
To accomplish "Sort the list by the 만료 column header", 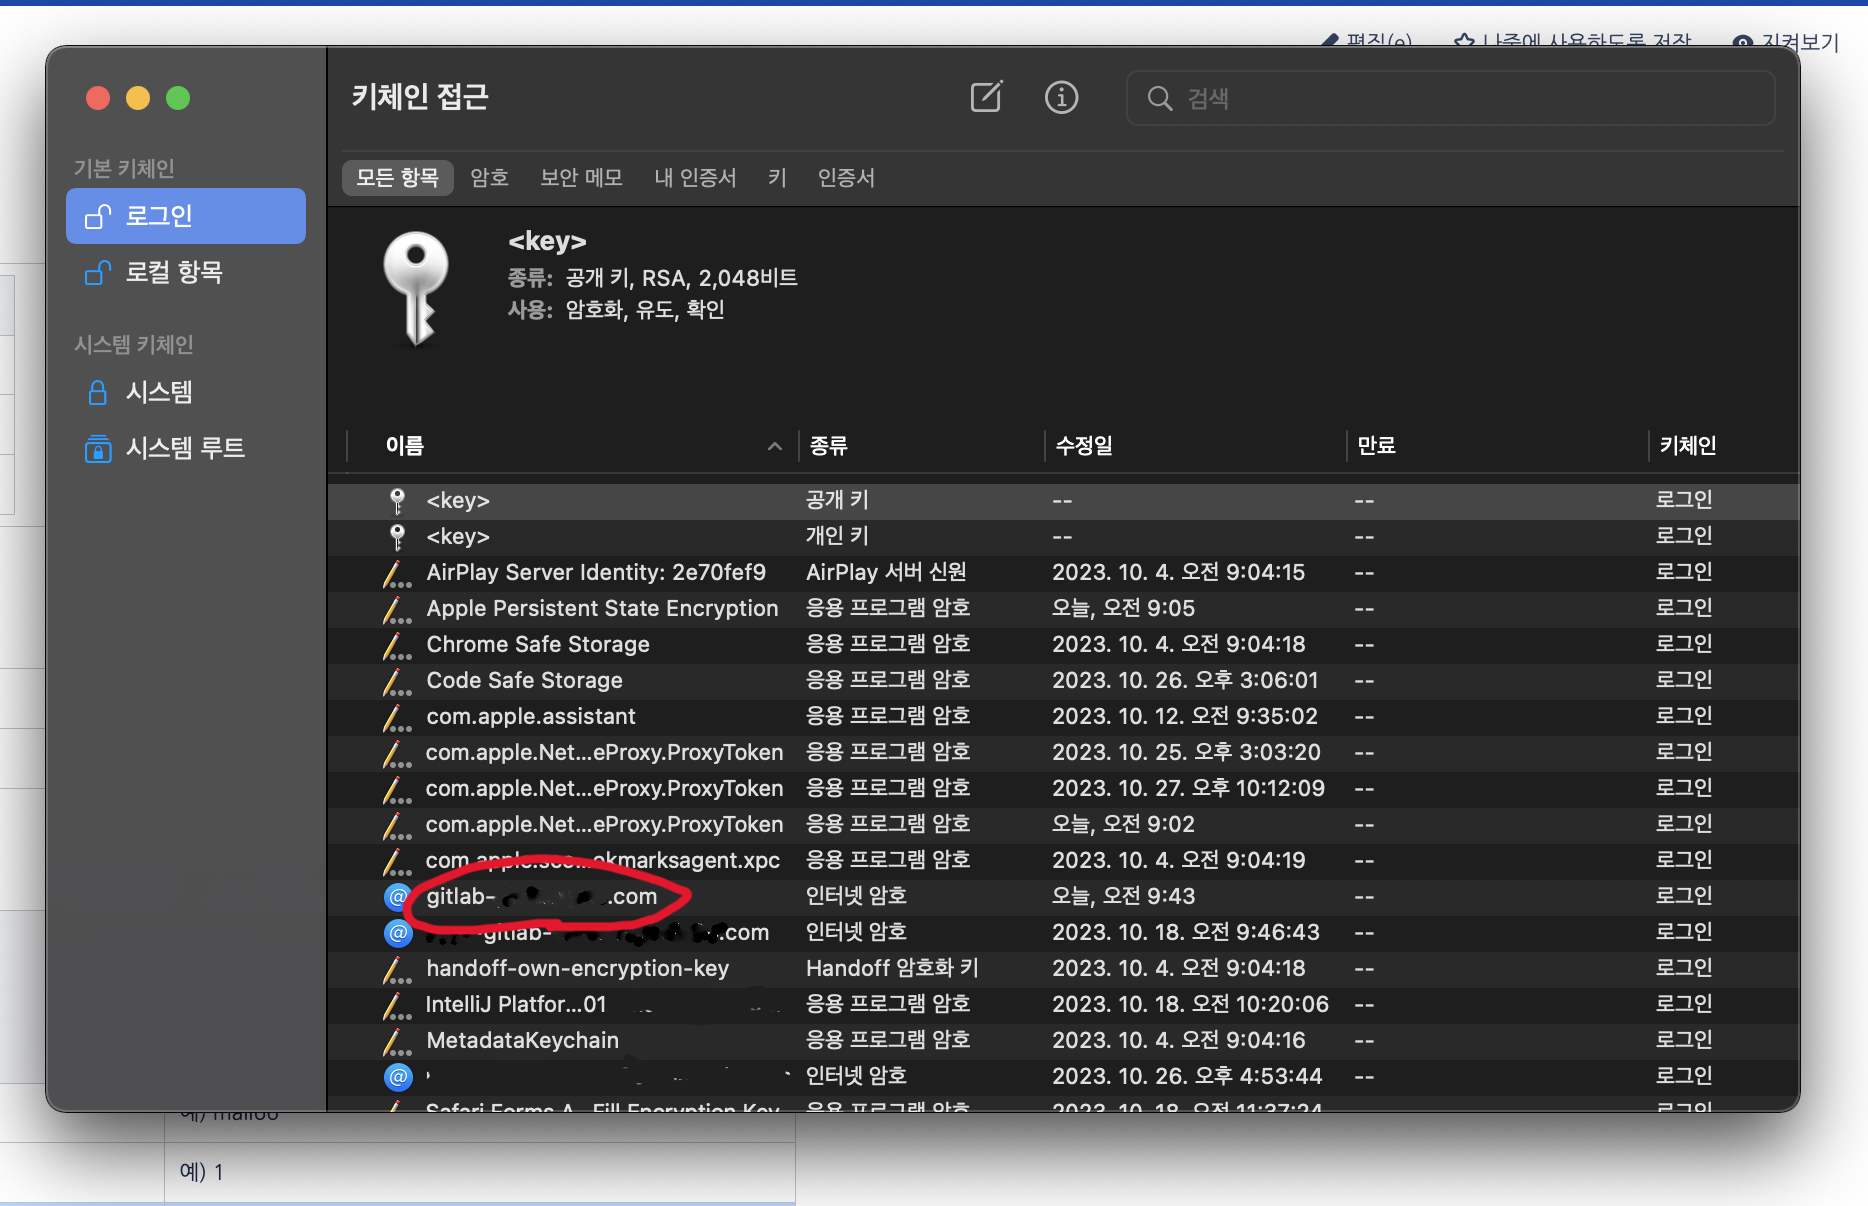I will (x=1376, y=446).
